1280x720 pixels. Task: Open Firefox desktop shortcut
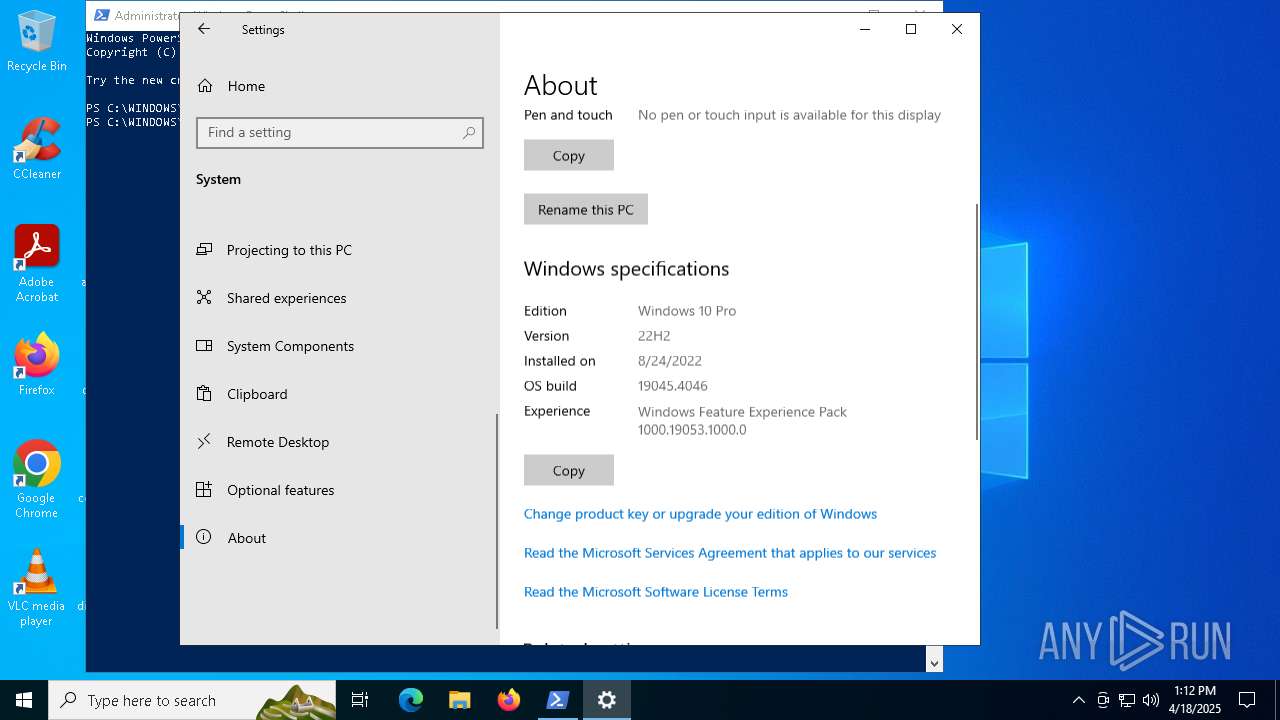37,365
